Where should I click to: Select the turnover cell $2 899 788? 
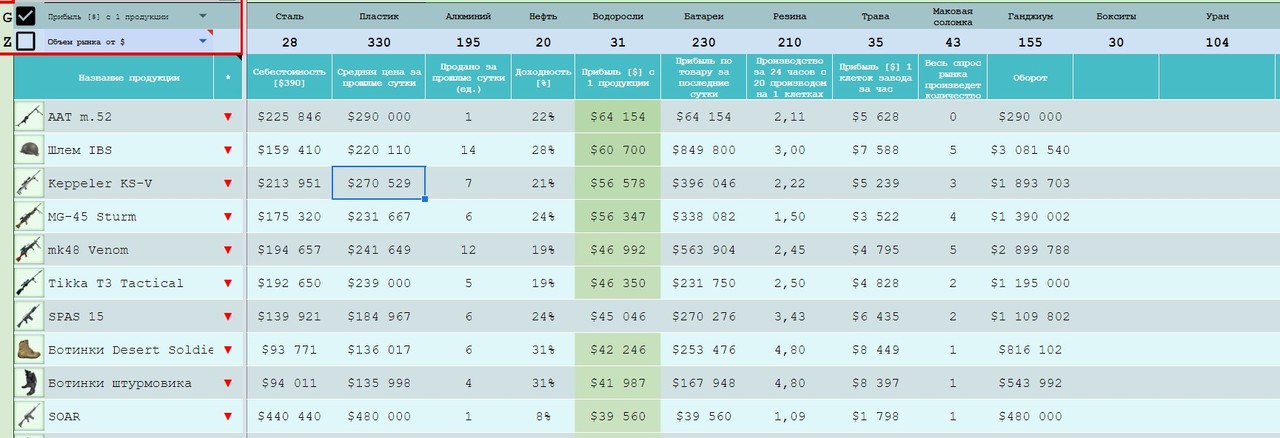[x=1030, y=250]
